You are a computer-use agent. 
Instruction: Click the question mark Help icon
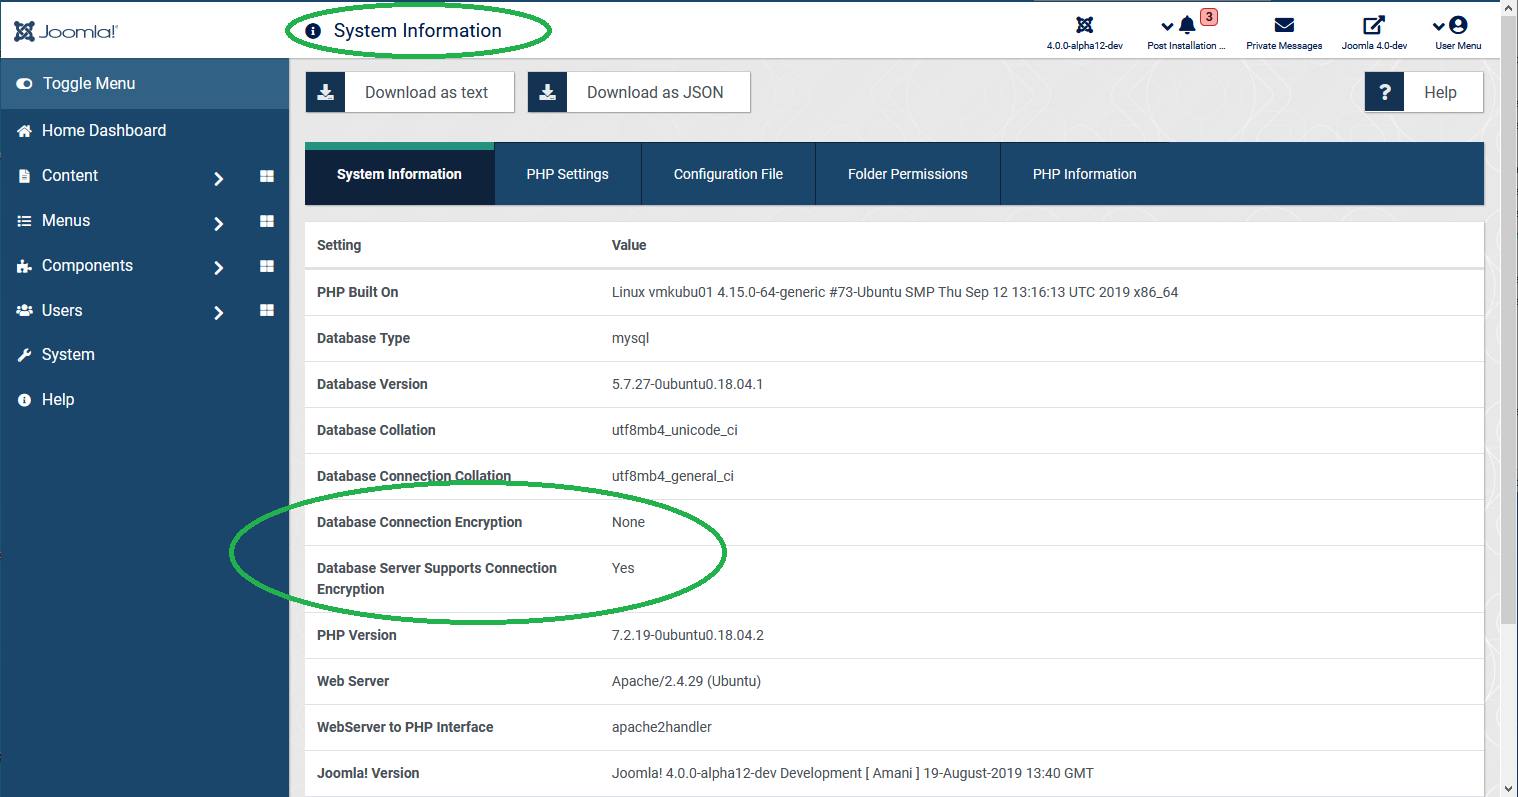[1385, 92]
